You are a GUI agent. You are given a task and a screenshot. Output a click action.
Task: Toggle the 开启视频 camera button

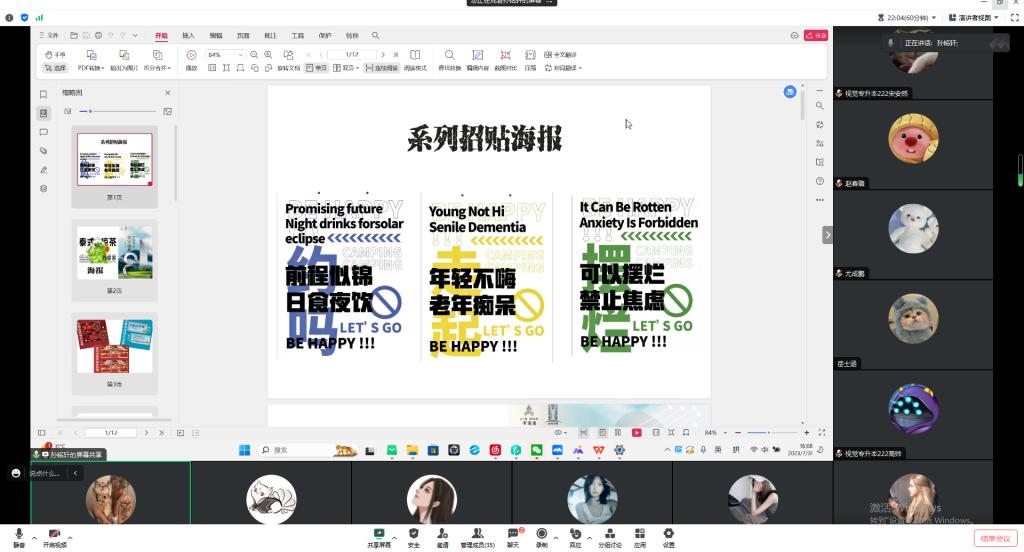coord(55,535)
